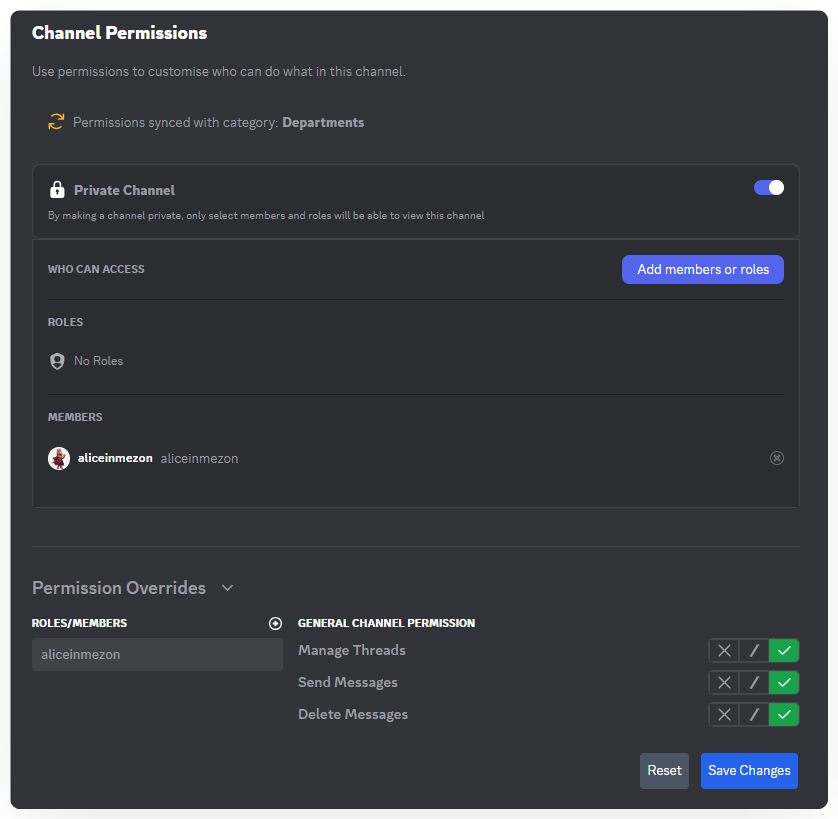Click the permissions sync icon
This screenshot has width=838, height=819.
(x=56, y=122)
